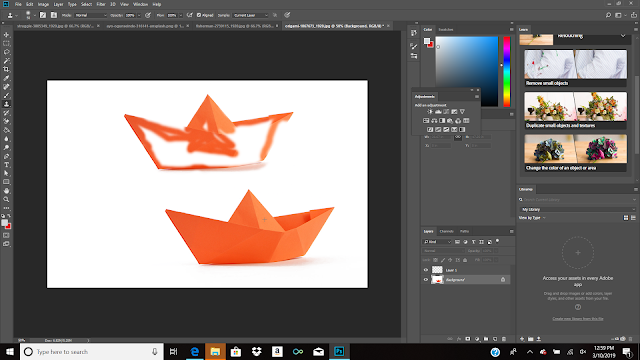Select the Dodge tool
Image resolution: width=640 pixels, height=360 pixels.
pyautogui.click(x=7, y=147)
